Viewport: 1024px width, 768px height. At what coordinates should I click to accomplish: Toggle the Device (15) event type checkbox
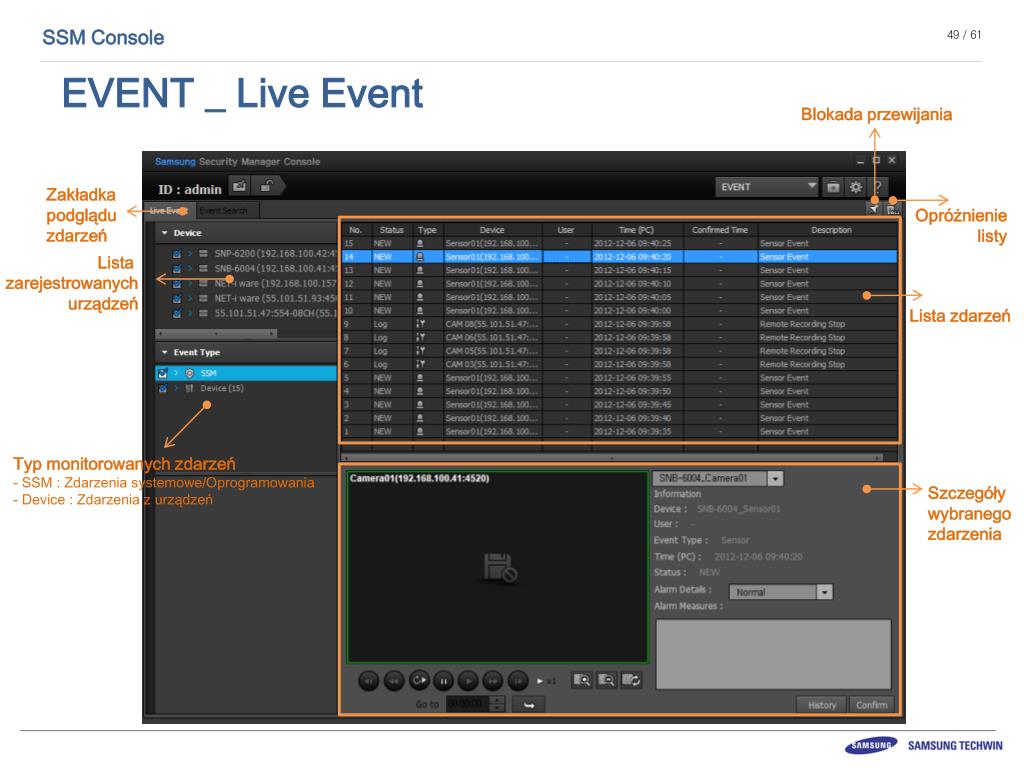coord(163,388)
